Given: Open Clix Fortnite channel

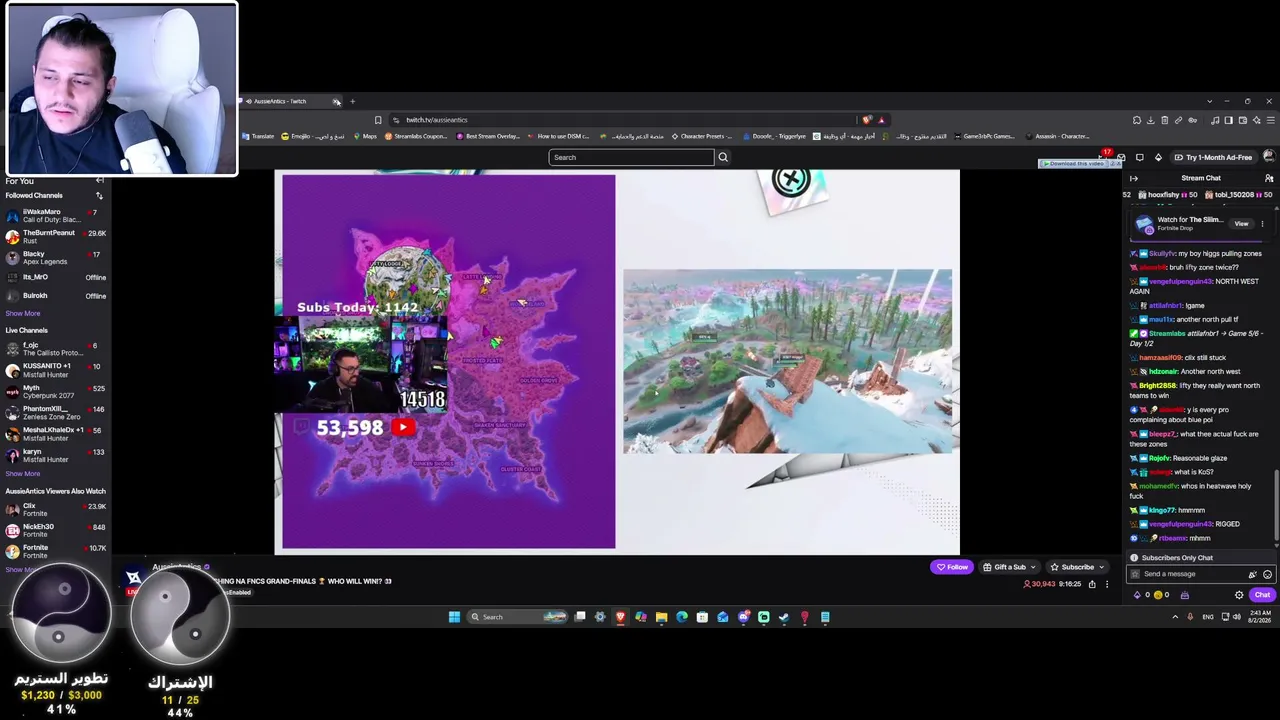Looking at the screenshot, I should [55, 509].
